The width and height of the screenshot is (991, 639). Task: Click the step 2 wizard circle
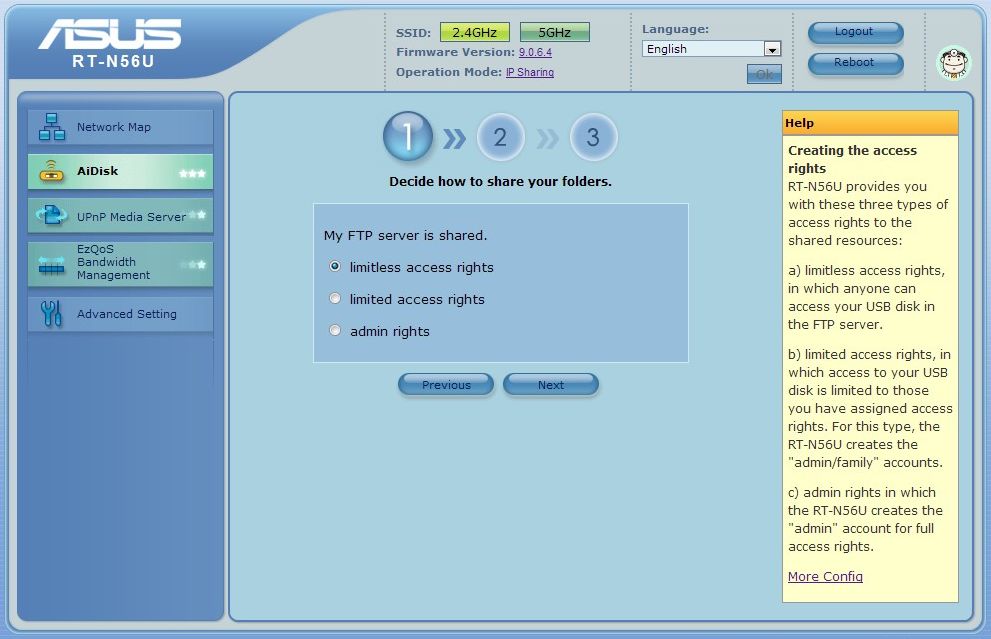point(500,137)
